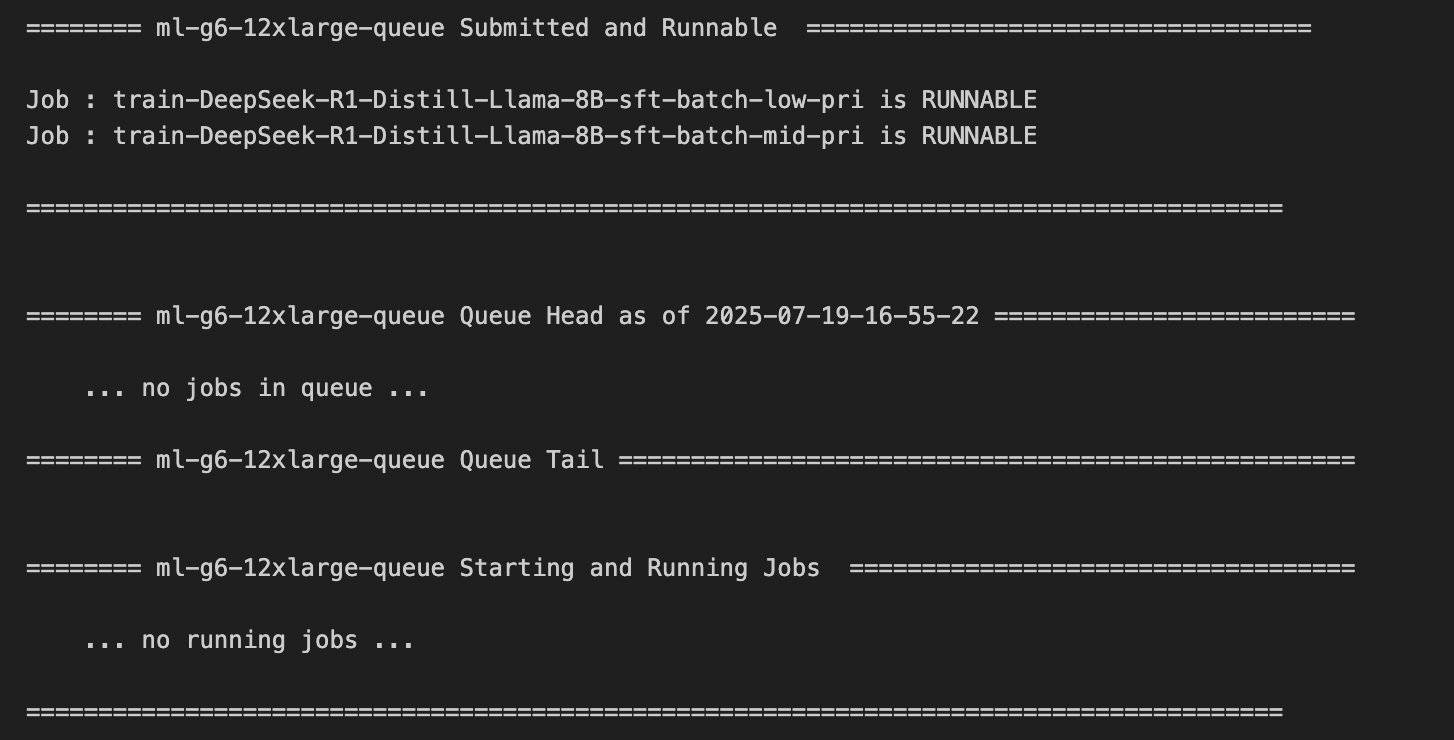Click the separator line below the runnable jobs
Viewport: 1454px width, 740px height.
point(654,208)
